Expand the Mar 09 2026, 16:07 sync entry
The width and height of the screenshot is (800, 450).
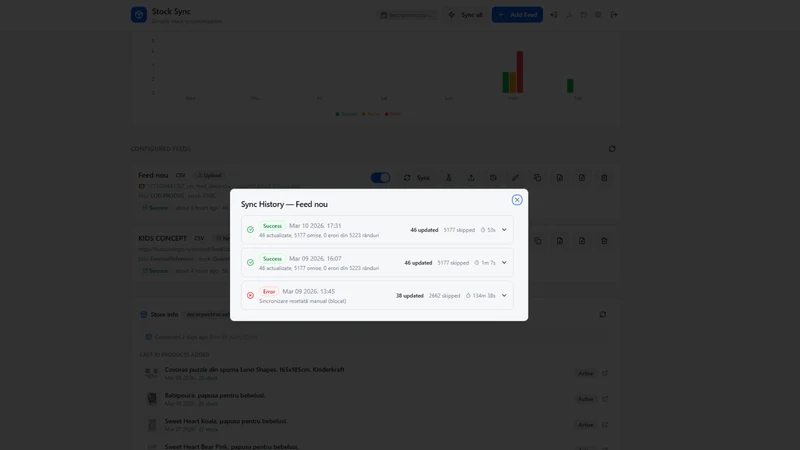pos(504,263)
